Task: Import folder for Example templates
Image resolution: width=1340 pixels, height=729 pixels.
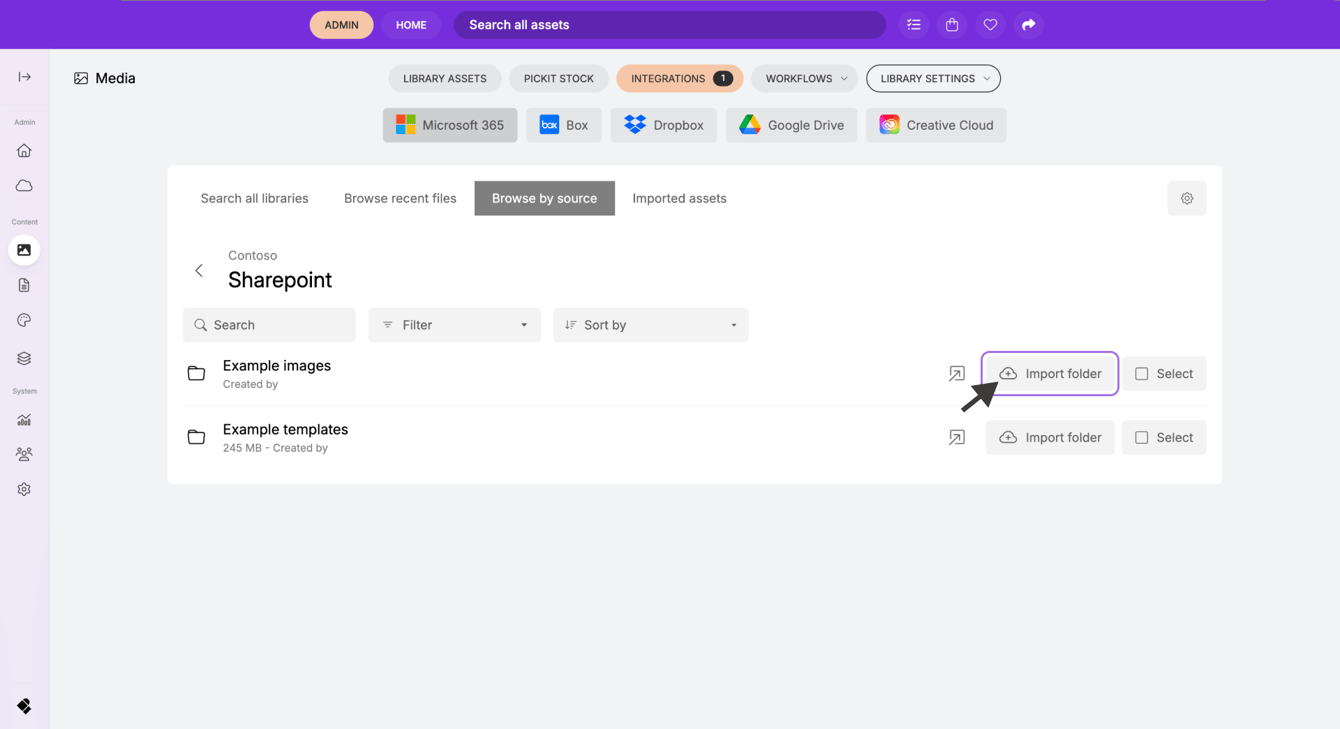Action: (1050, 438)
